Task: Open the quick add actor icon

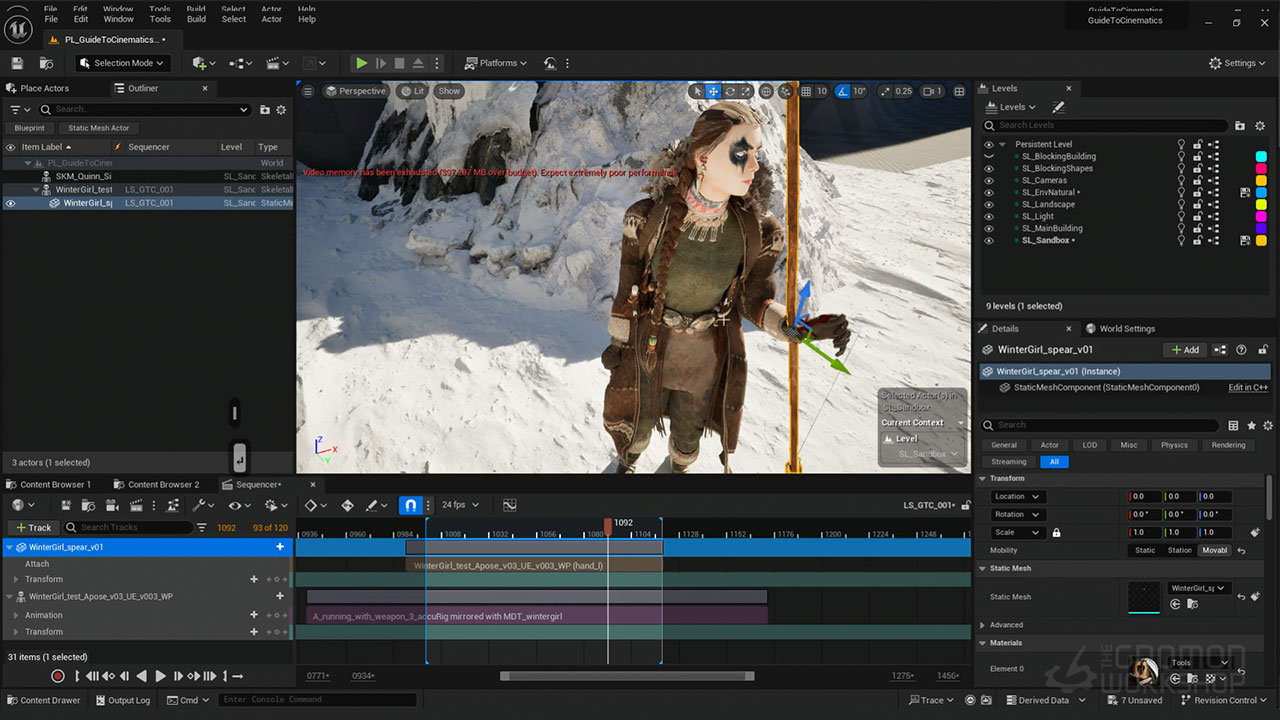Action: tap(200, 63)
